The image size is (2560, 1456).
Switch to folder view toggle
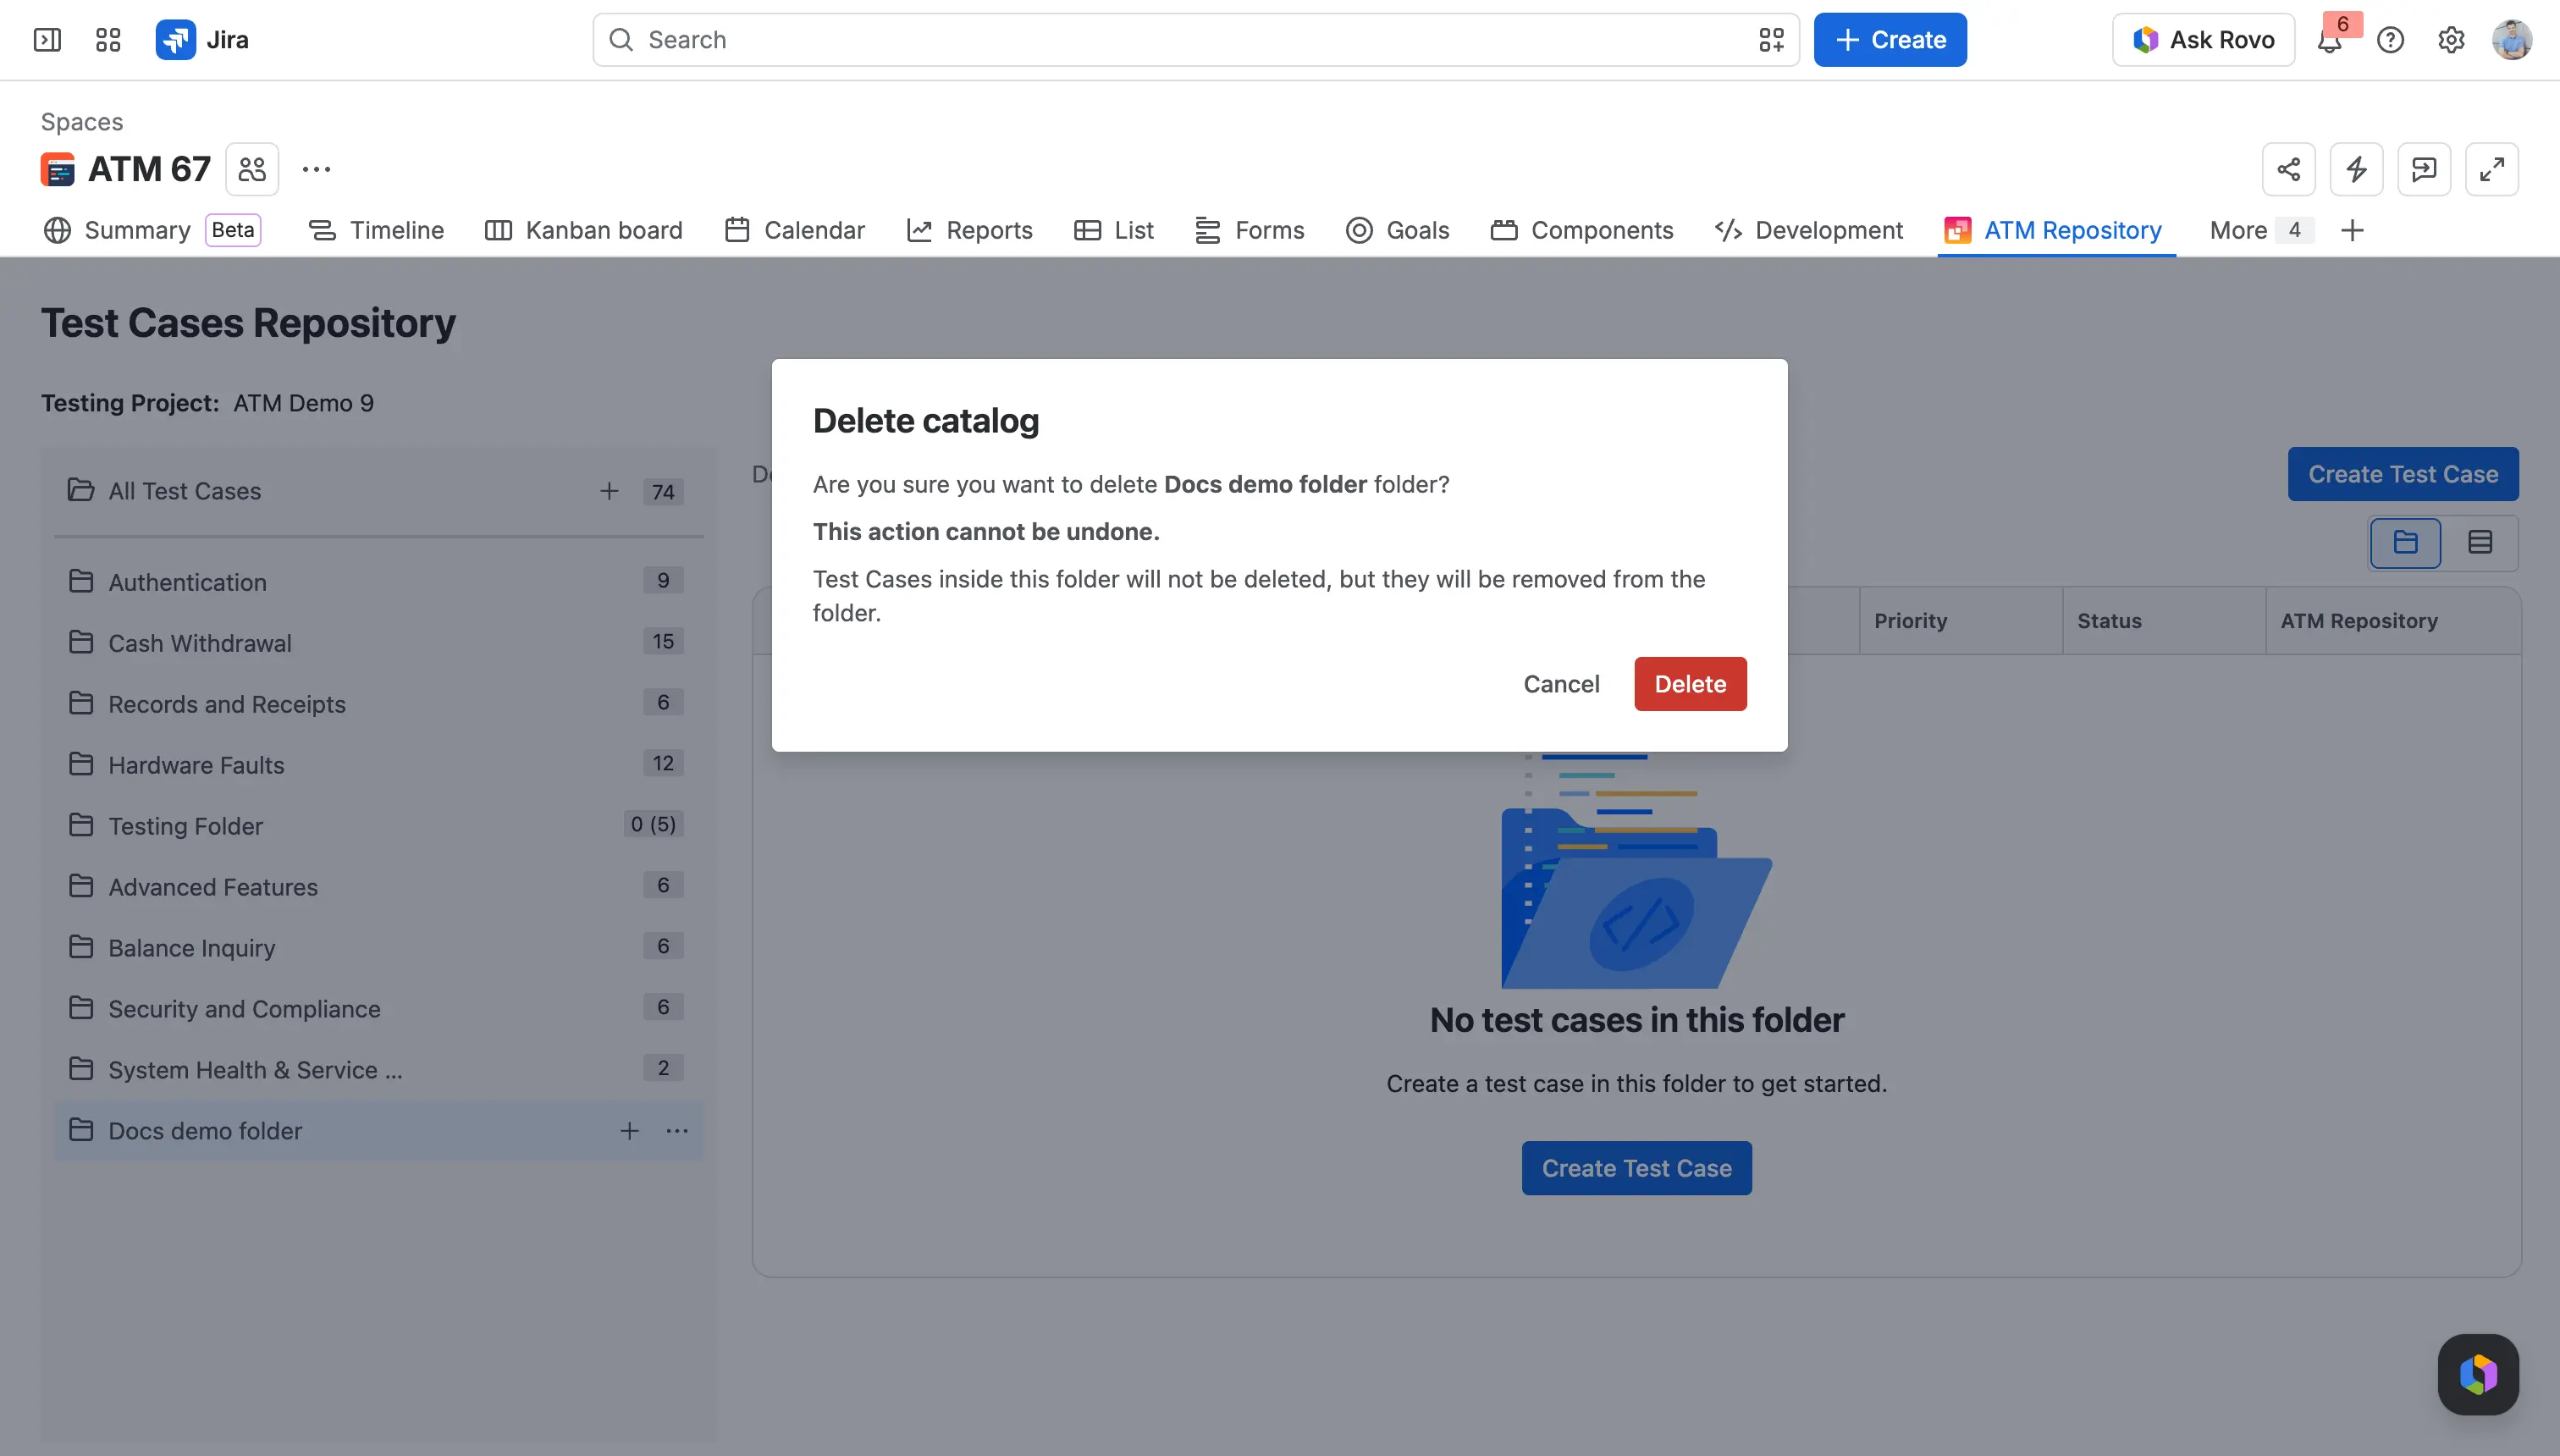[2406, 542]
